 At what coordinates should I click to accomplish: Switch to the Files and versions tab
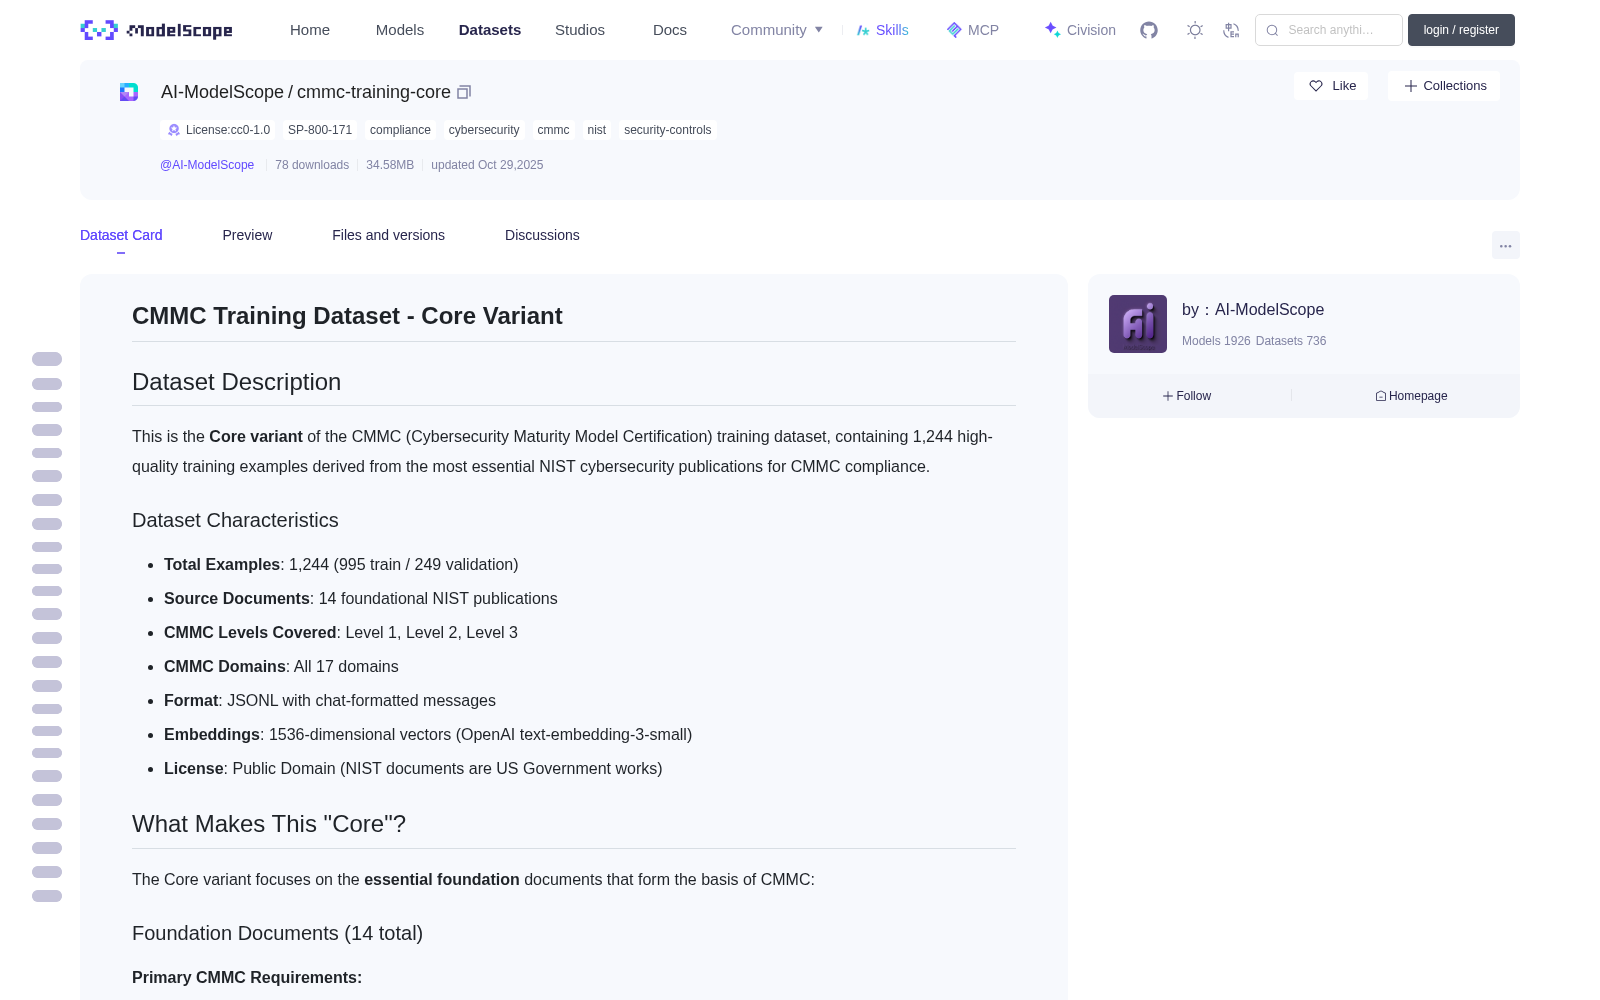[x=388, y=235]
